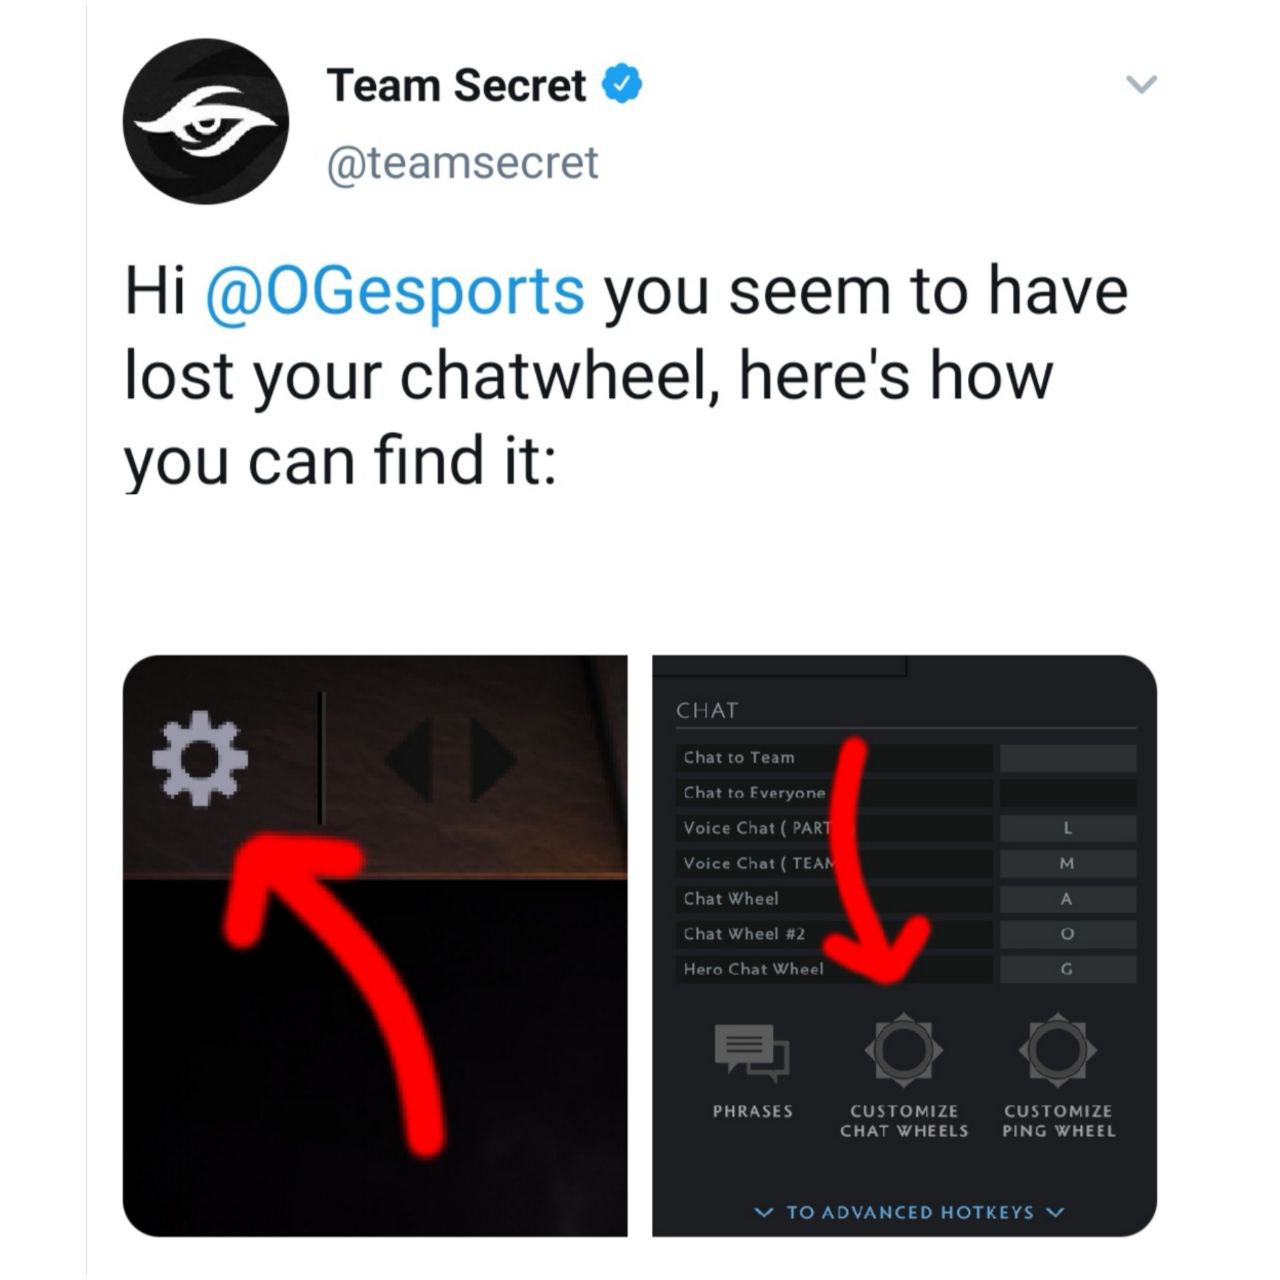Click the Voice Chat Team hotkey box M
Screen dimensions: 1280x1280
(x=1068, y=863)
